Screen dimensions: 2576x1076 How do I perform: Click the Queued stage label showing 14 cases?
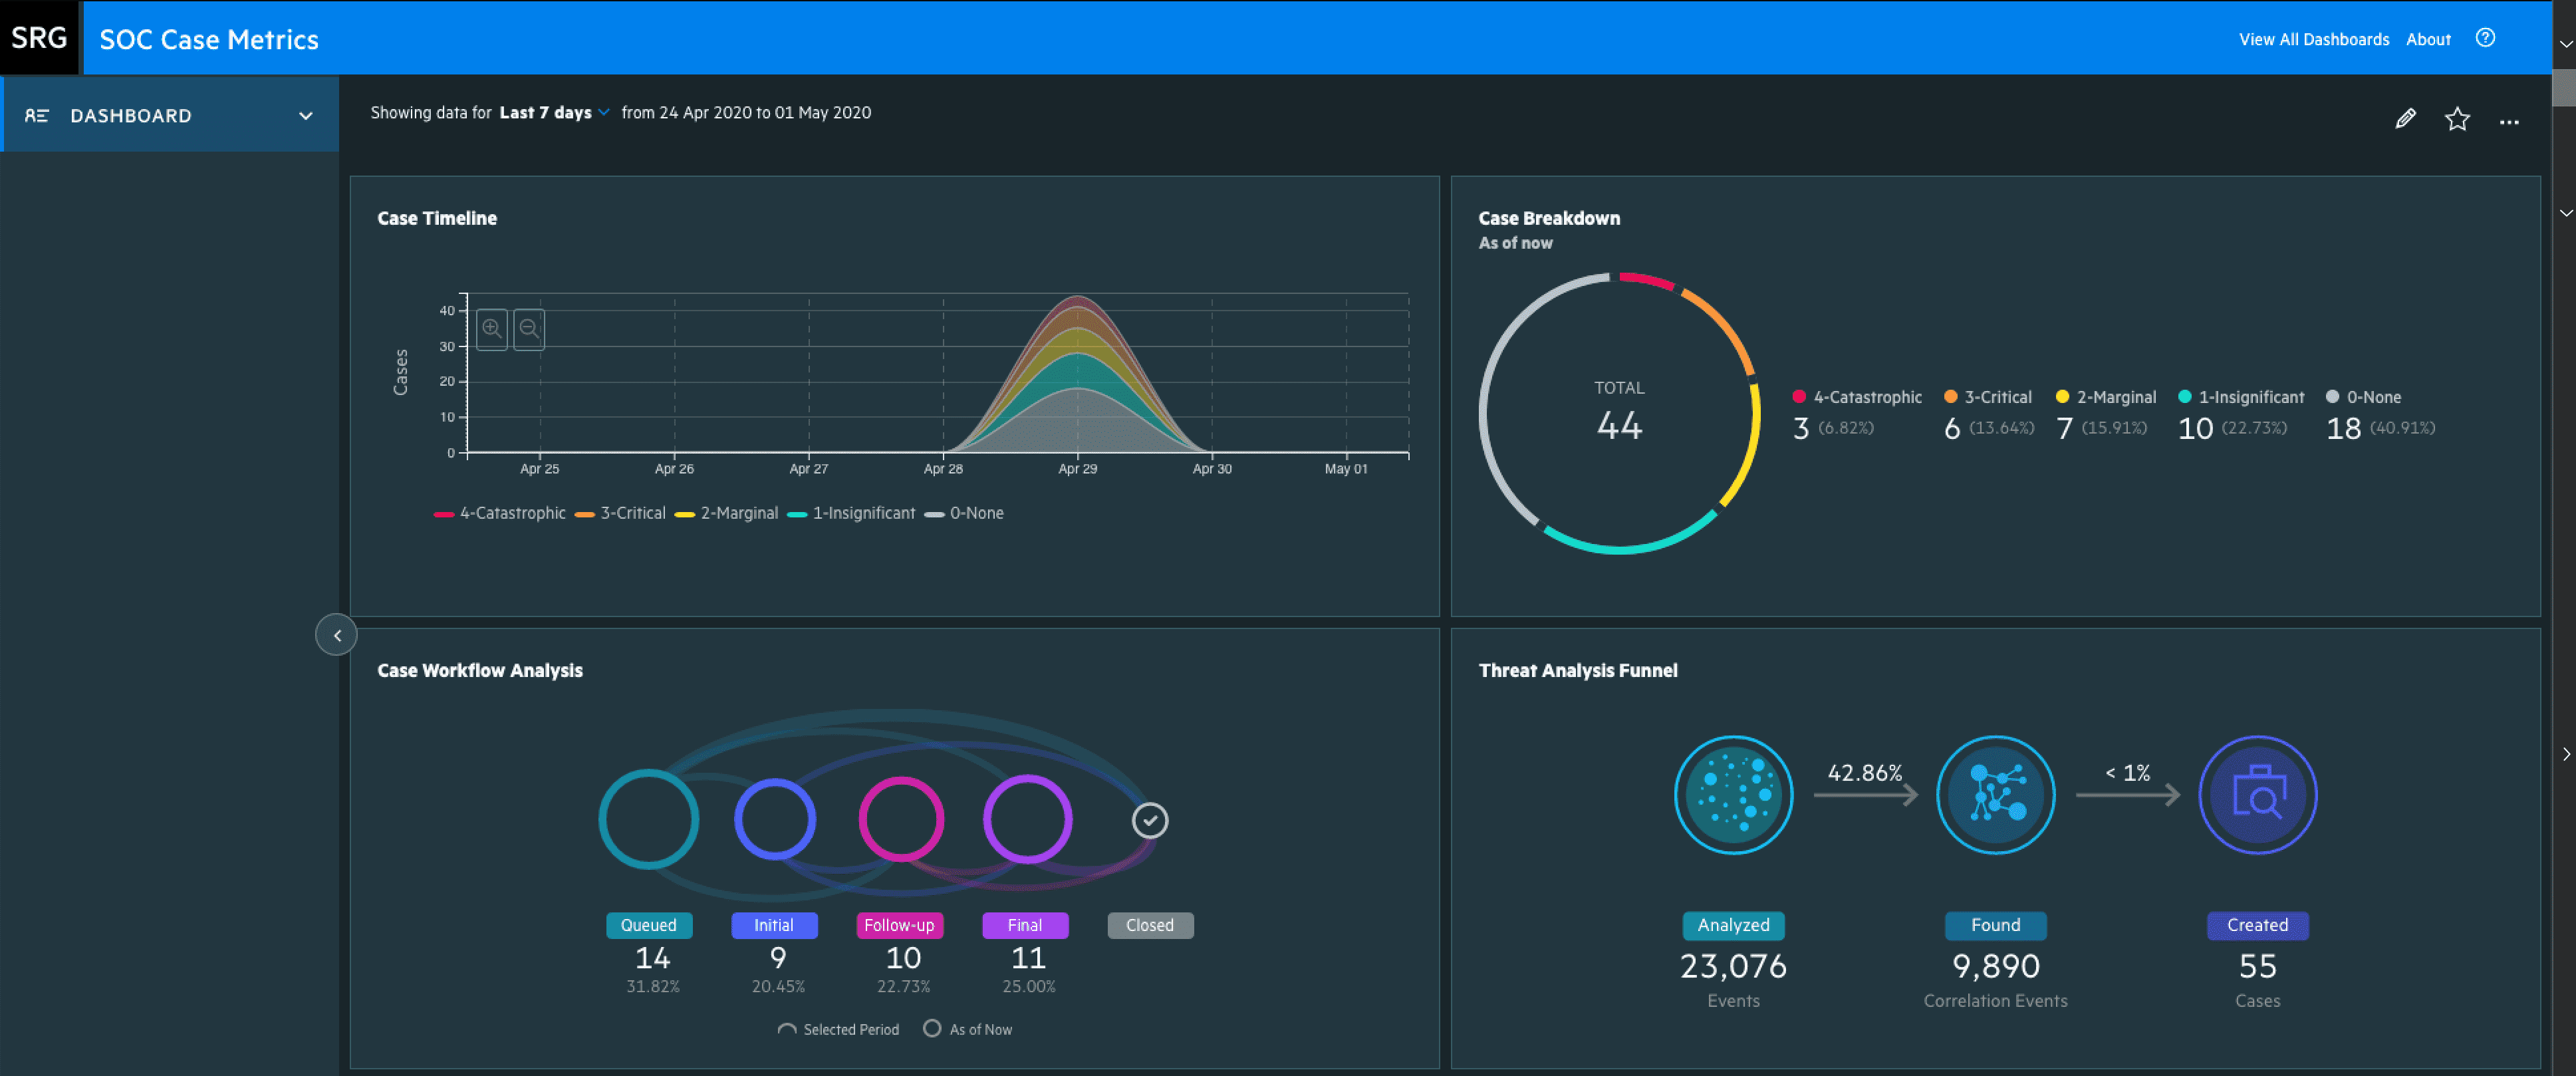[x=649, y=925]
